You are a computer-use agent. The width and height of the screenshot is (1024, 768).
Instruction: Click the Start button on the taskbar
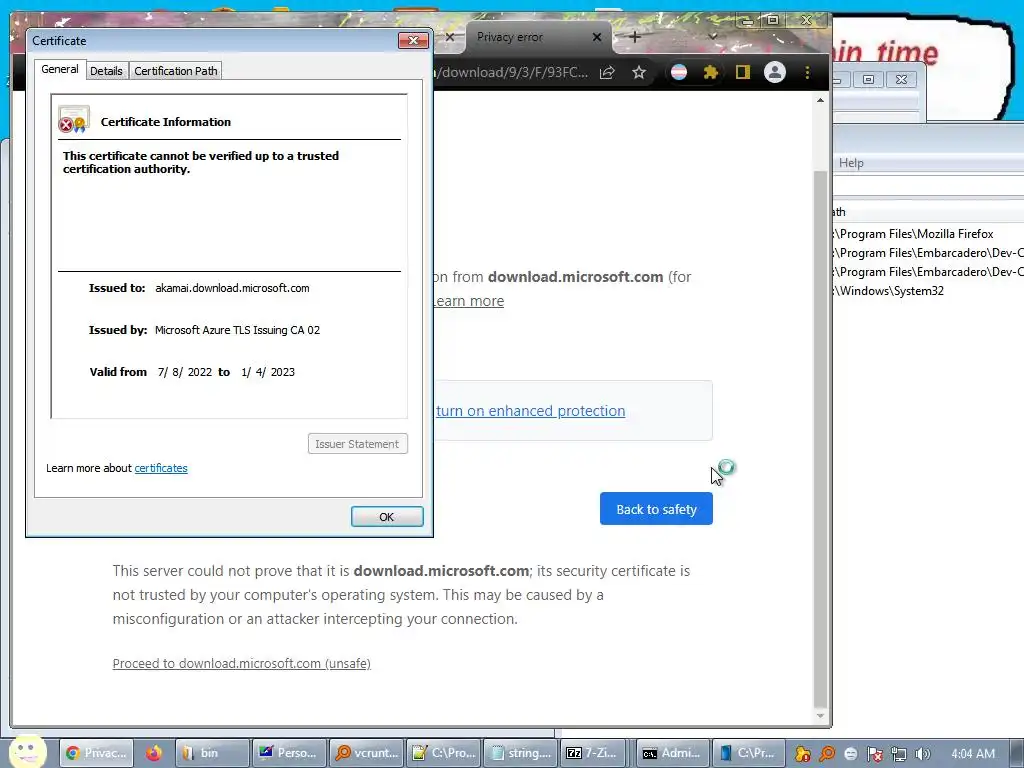pyautogui.click(x=27, y=752)
